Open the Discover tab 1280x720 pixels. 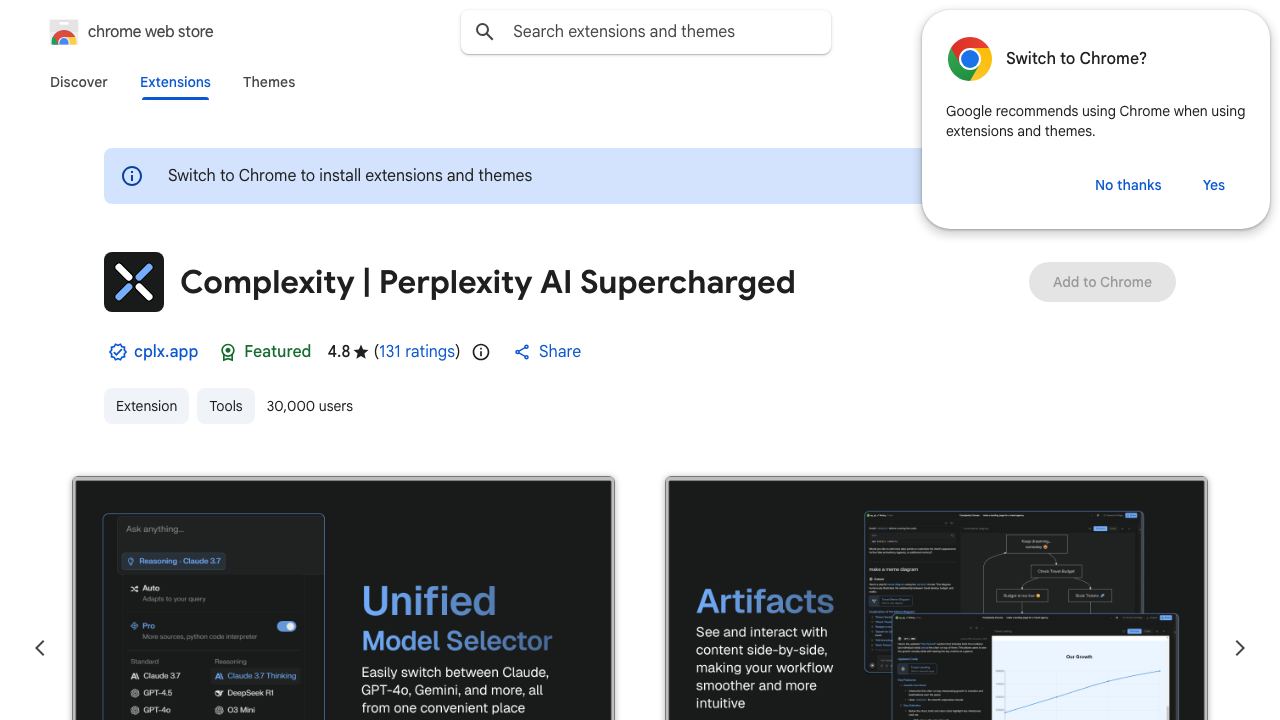click(79, 82)
